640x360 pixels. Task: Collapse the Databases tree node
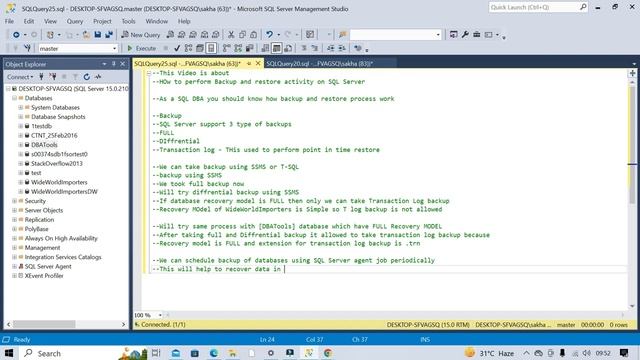point(14,98)
